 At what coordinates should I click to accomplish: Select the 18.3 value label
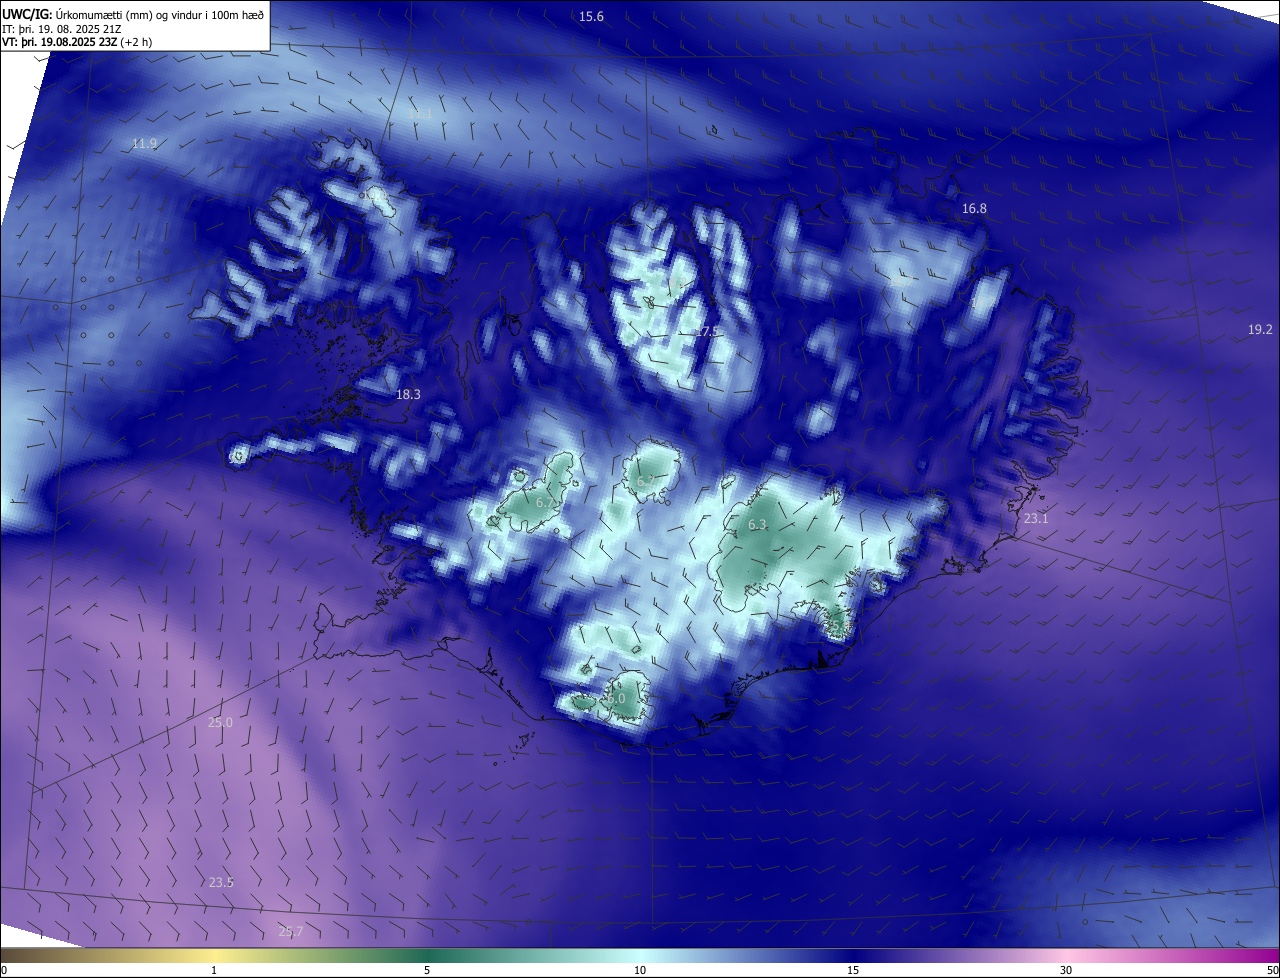click(x=408, y=395)
